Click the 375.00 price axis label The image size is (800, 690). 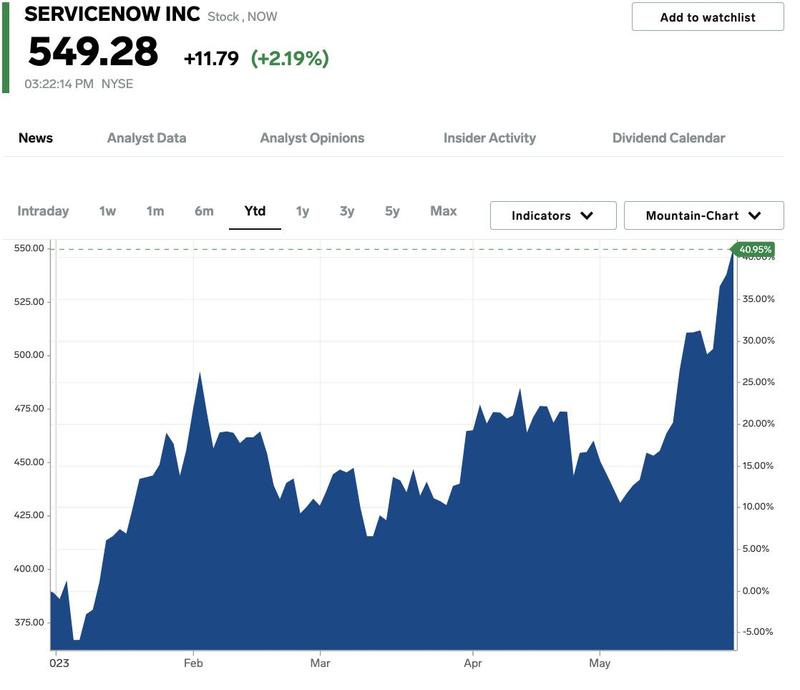click(29, 622)
